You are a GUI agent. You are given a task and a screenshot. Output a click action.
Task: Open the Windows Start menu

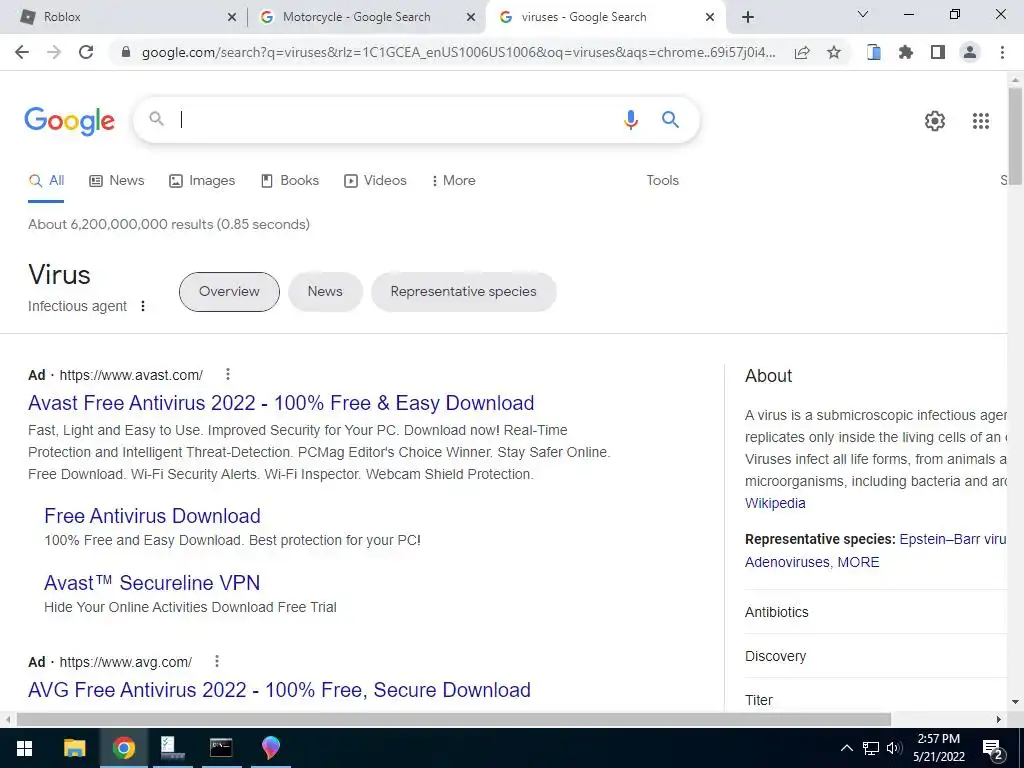point(24,748)
